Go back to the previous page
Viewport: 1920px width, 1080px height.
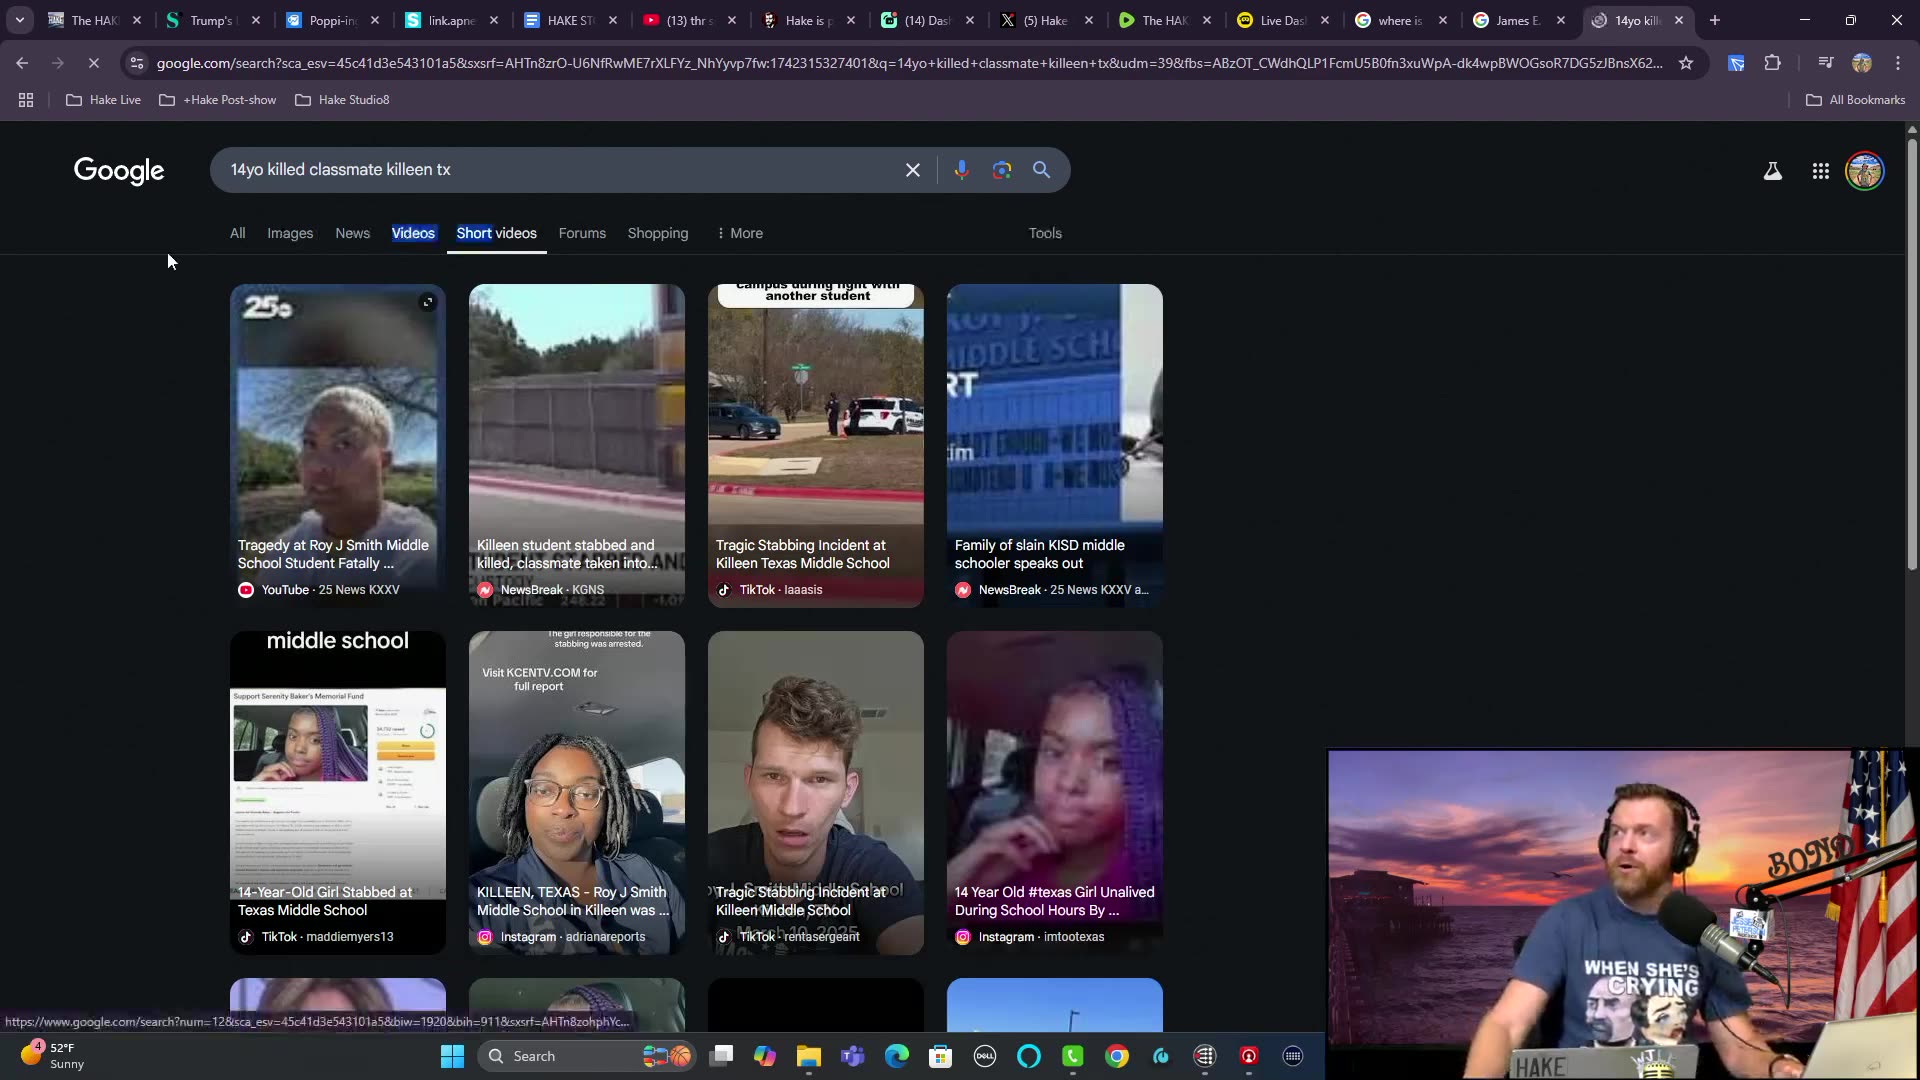click(22, 63)
